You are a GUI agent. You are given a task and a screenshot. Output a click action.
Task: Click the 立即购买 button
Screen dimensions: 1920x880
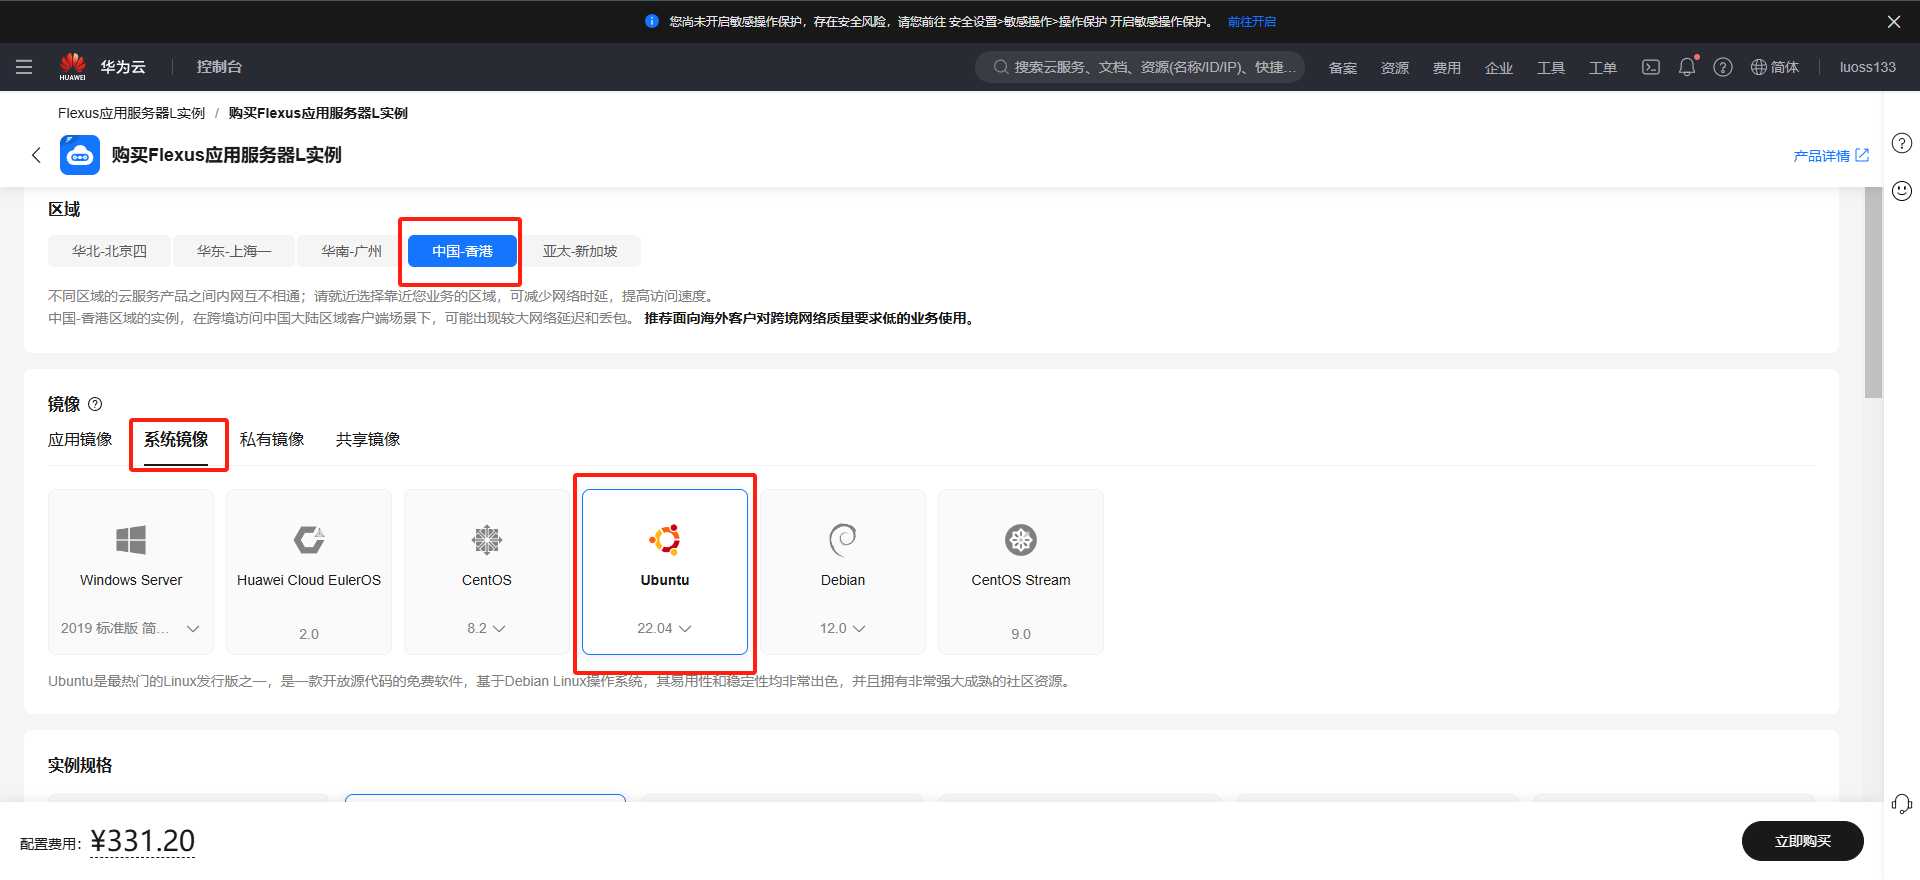click(1802, 841)
